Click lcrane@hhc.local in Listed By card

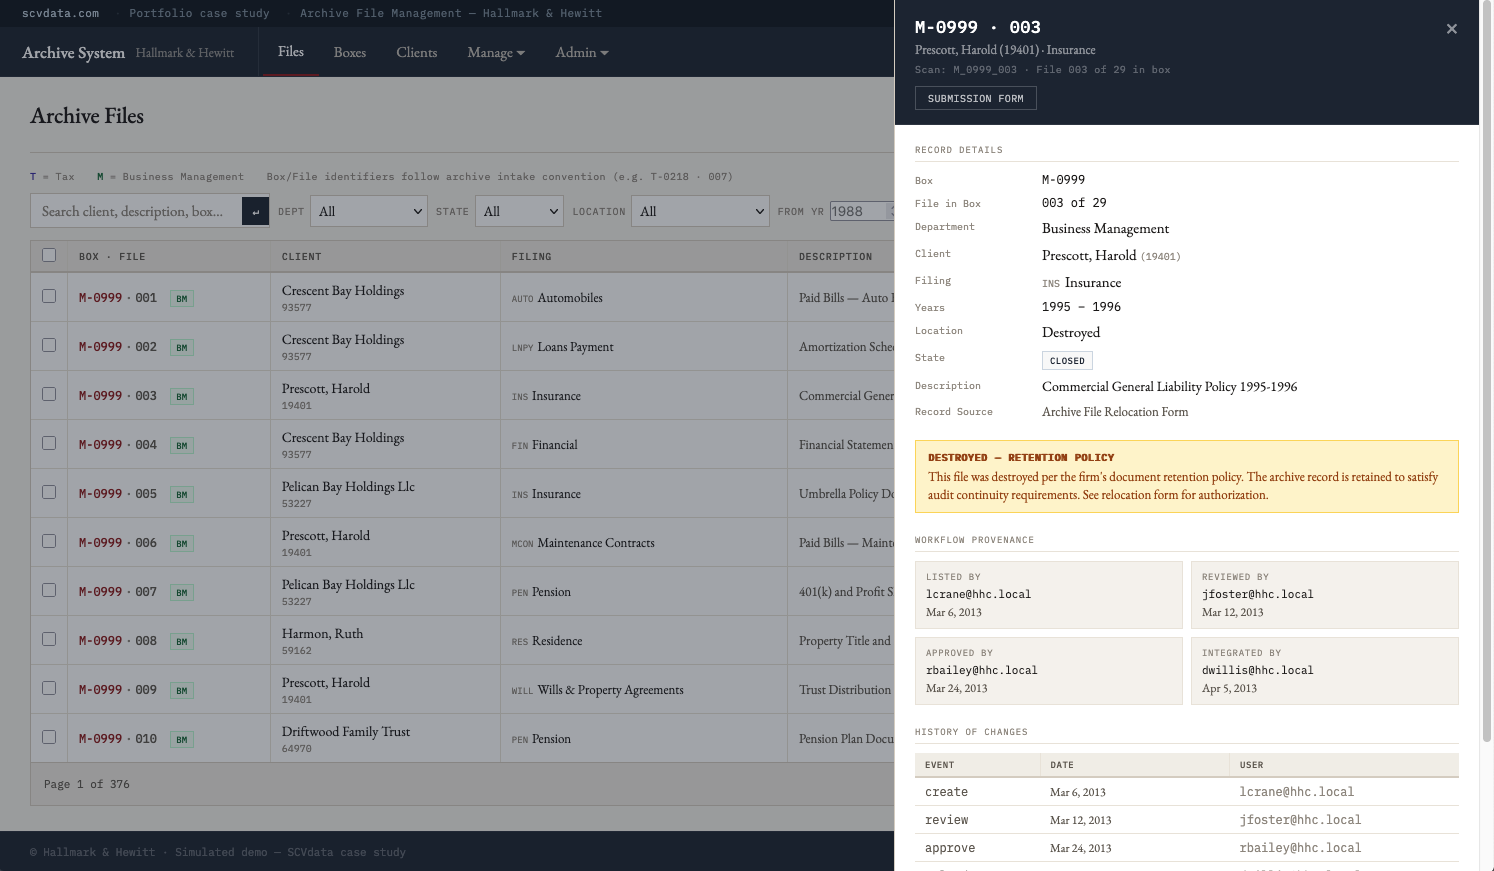[978, 594]
